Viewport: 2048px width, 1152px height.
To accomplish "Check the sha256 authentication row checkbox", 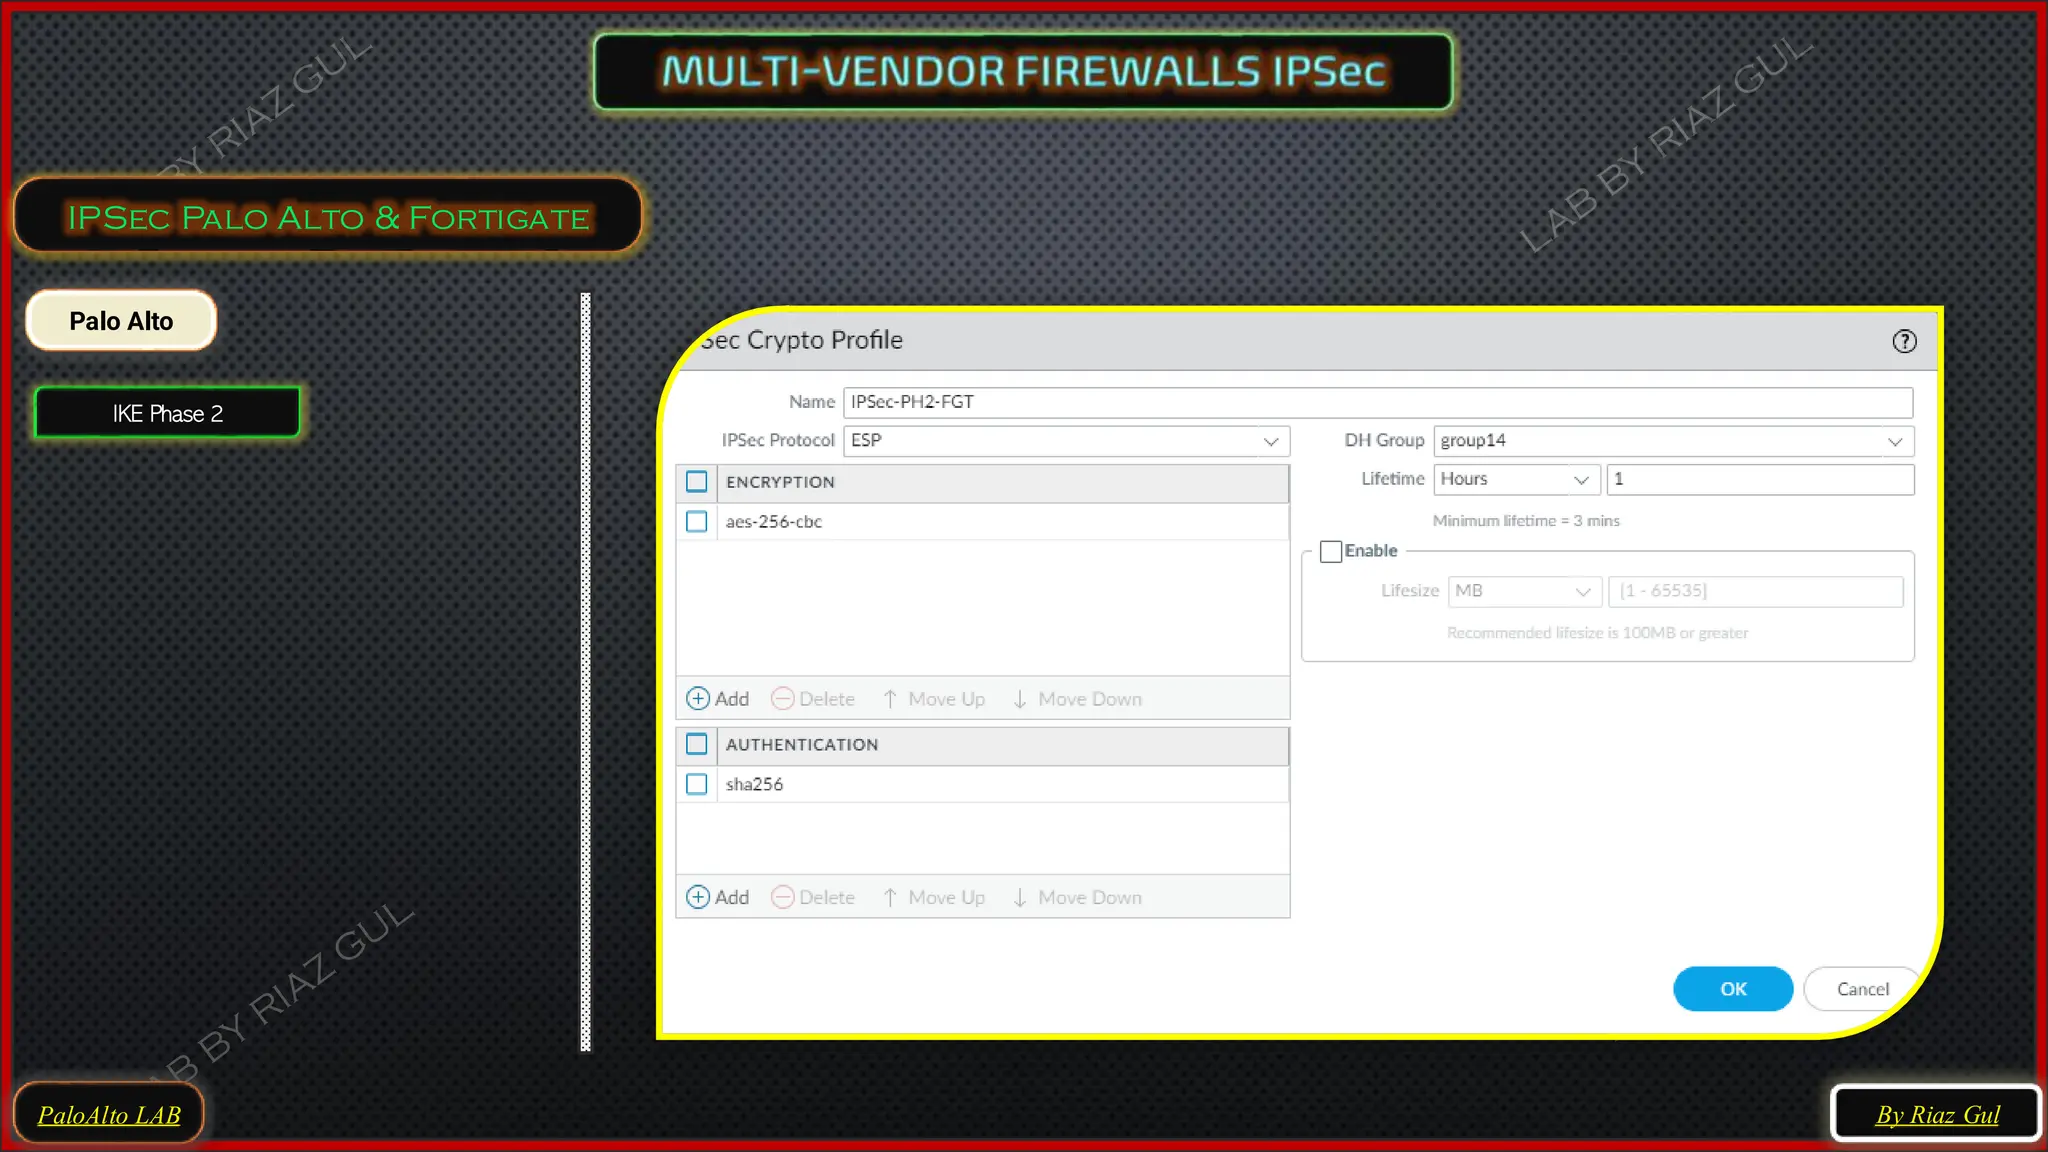I will pos(697,784).
